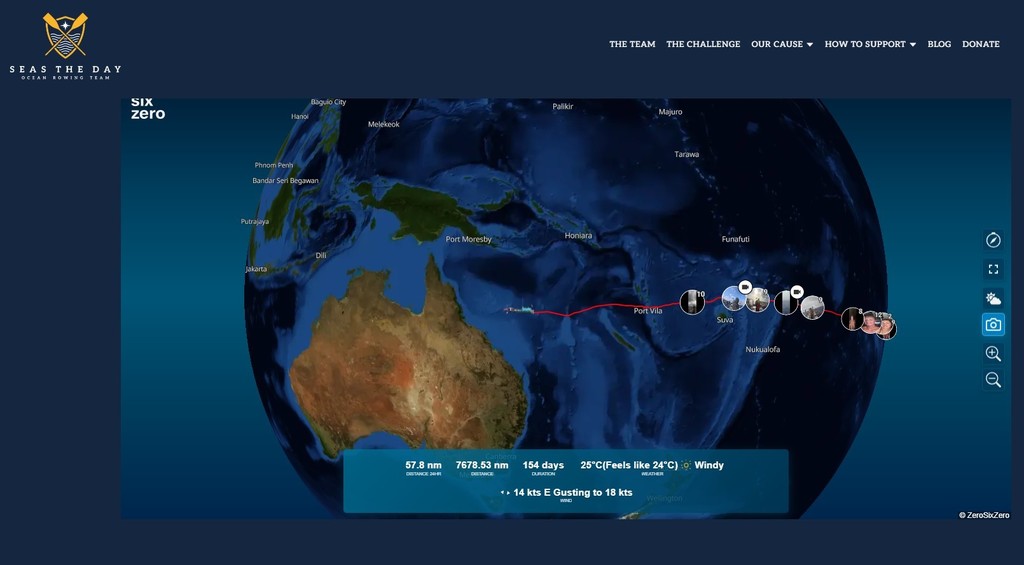Toggle the weather overlay icon
This screenshot has height=565, width=1024.
[993, 298]
